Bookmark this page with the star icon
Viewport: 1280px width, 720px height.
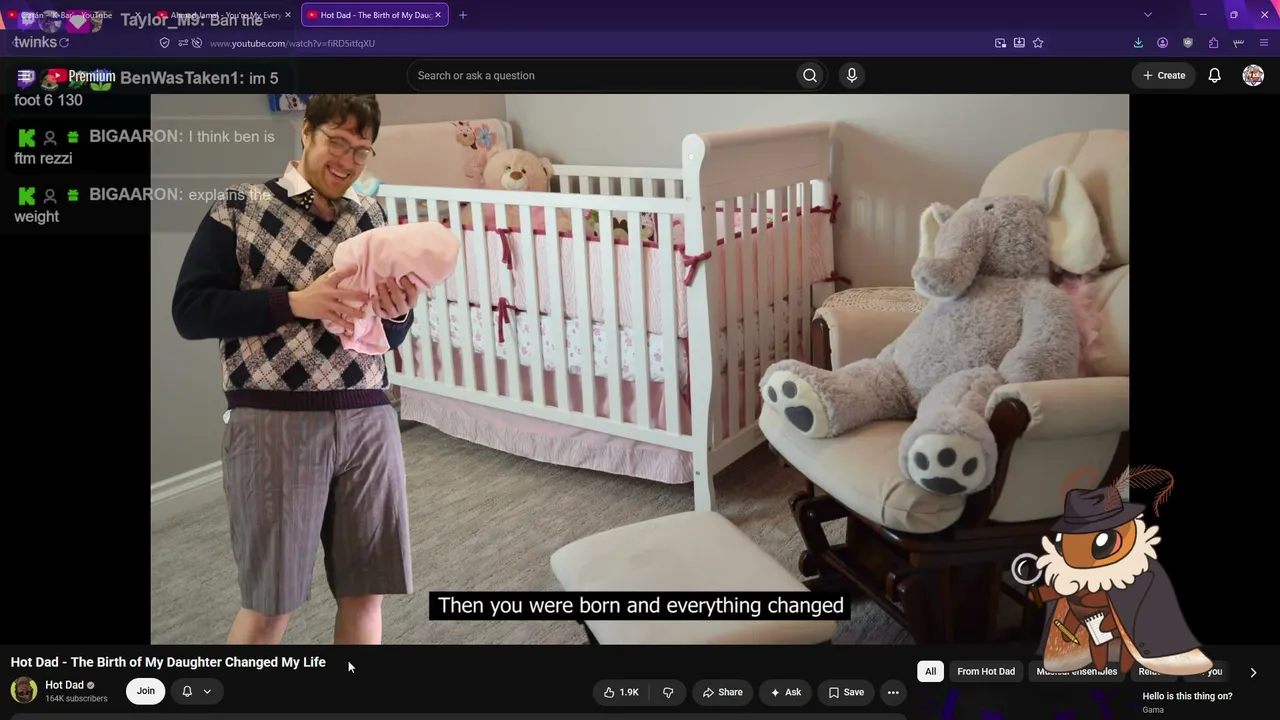(x=1038, y=43)
